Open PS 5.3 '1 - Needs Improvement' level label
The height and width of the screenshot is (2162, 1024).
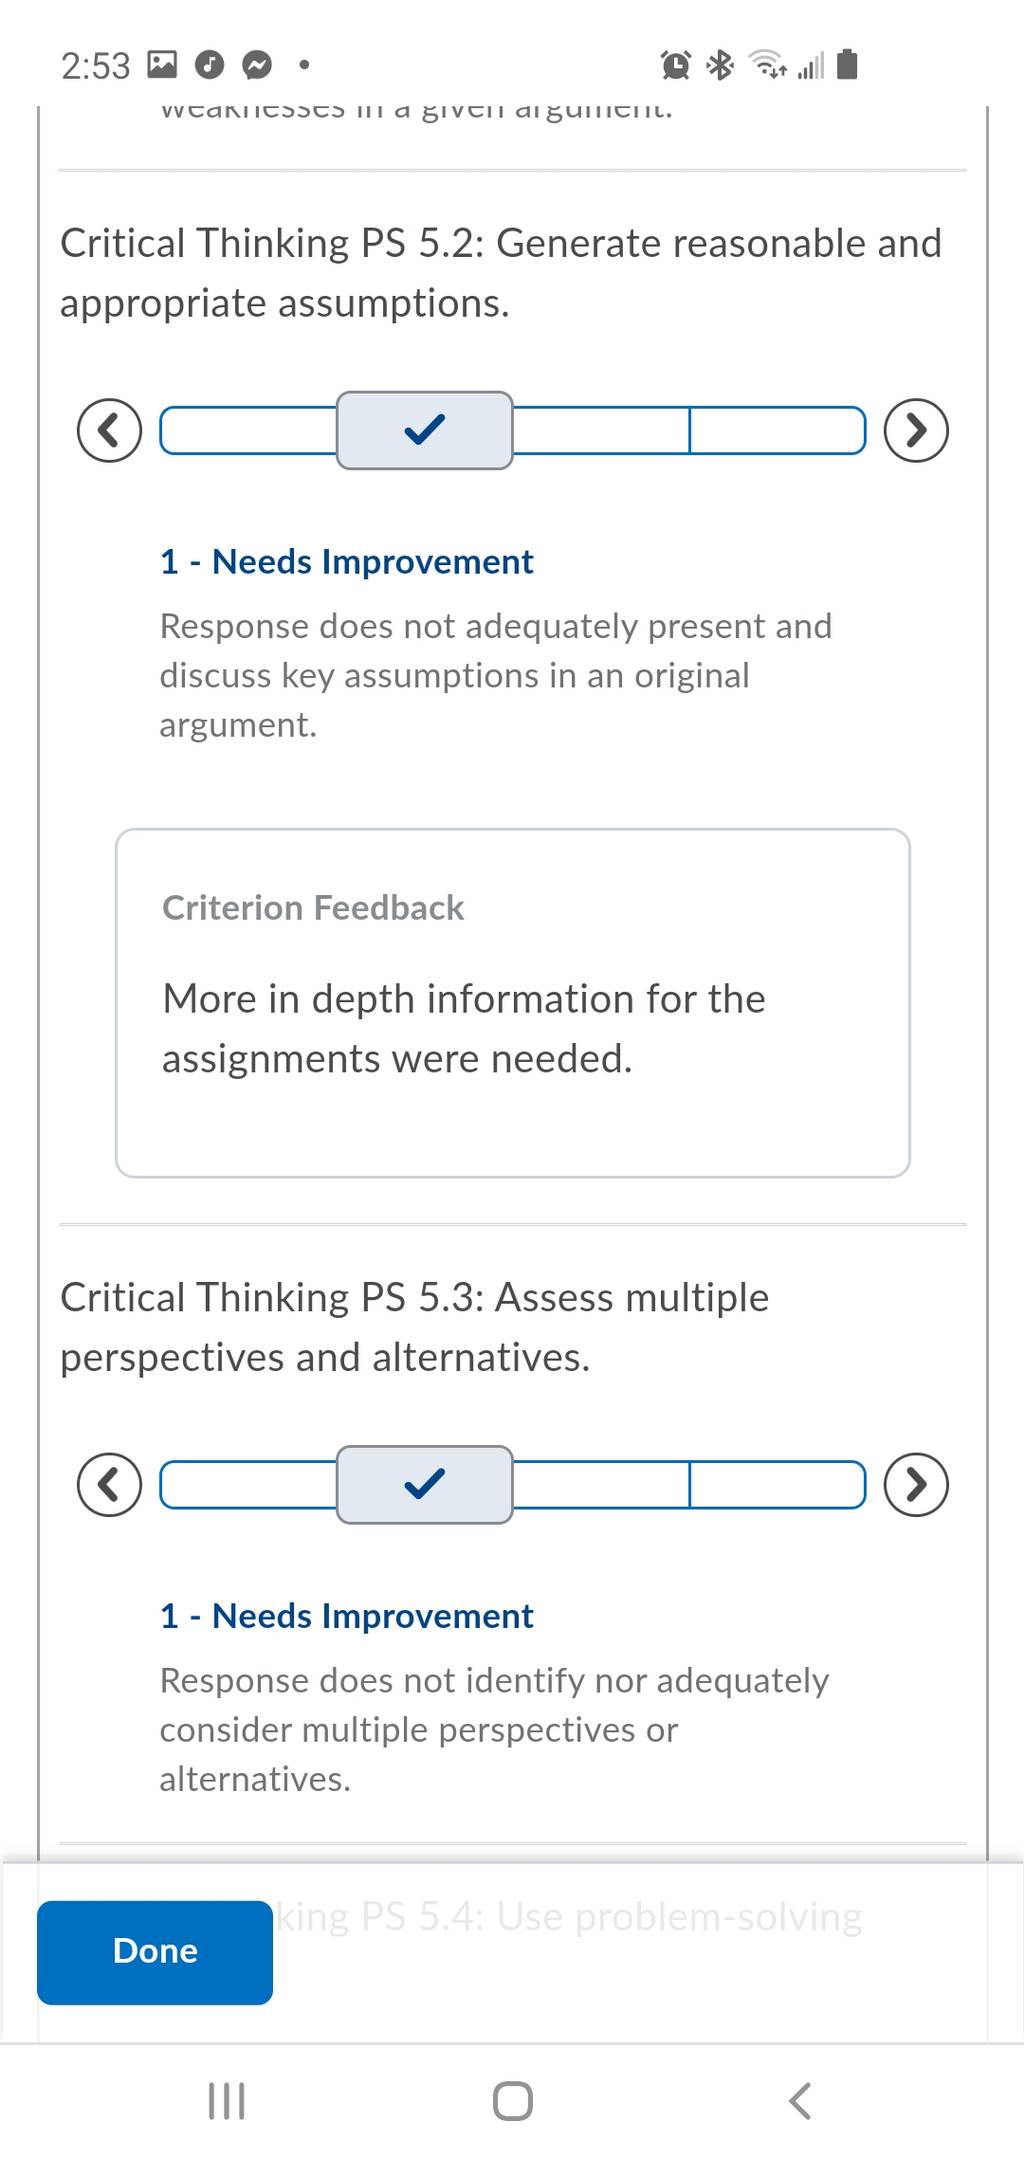pyautogui.click(x=346, y=1616)
